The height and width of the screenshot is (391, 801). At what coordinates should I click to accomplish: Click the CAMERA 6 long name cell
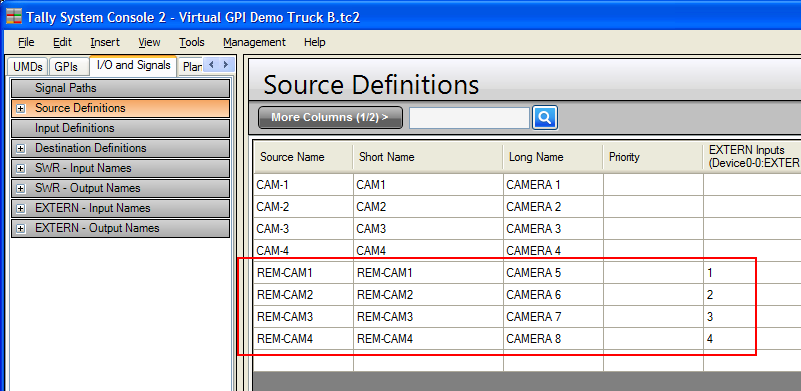point(553,295)
